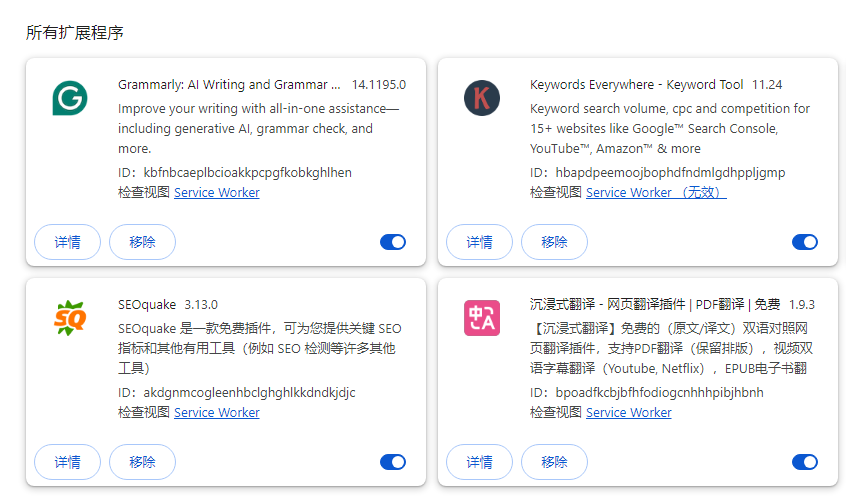Screen dimensions: 846x500
Task: Open 详情 for SEOquake
Action: [67, 462]
